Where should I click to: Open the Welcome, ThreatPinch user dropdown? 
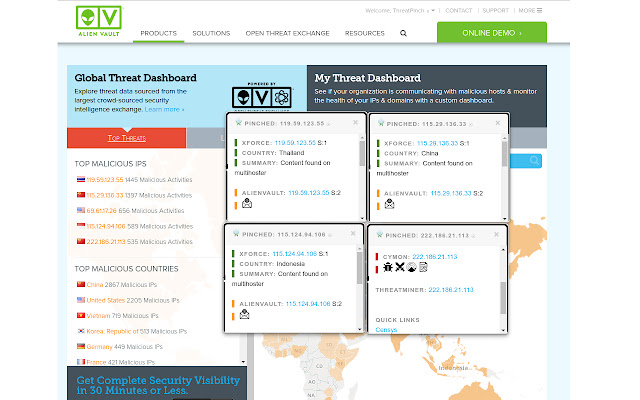(400, 11)
